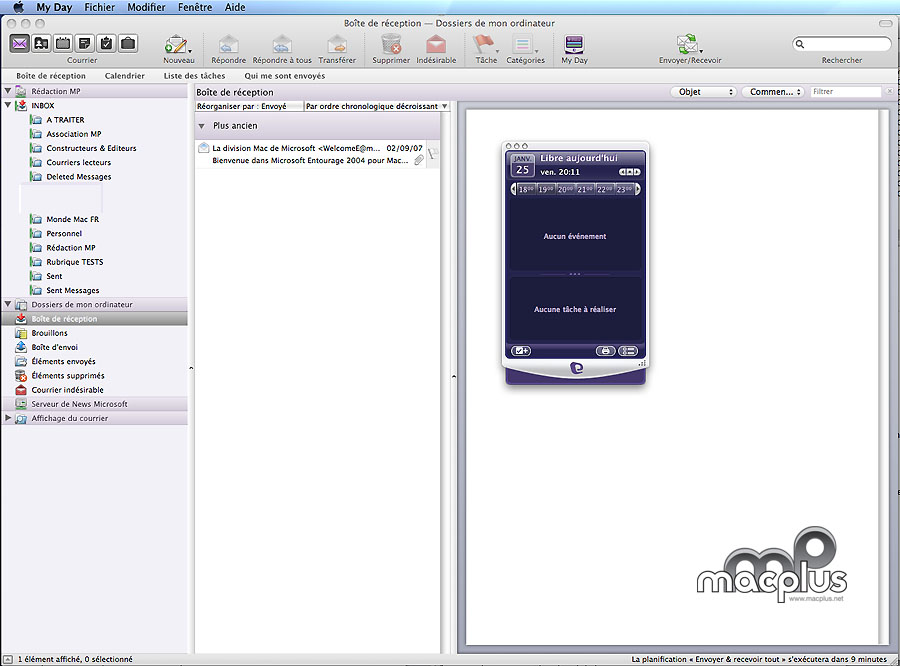Click the Répondre à tous icon

coord(282,44)
